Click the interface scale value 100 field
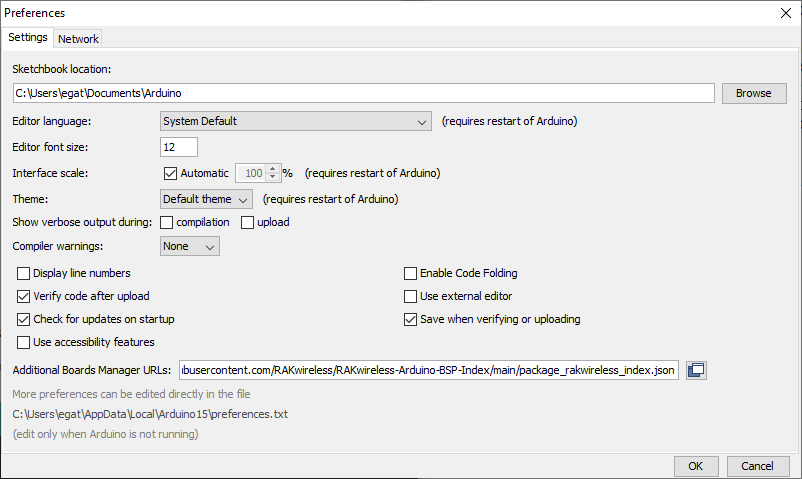 252,173
